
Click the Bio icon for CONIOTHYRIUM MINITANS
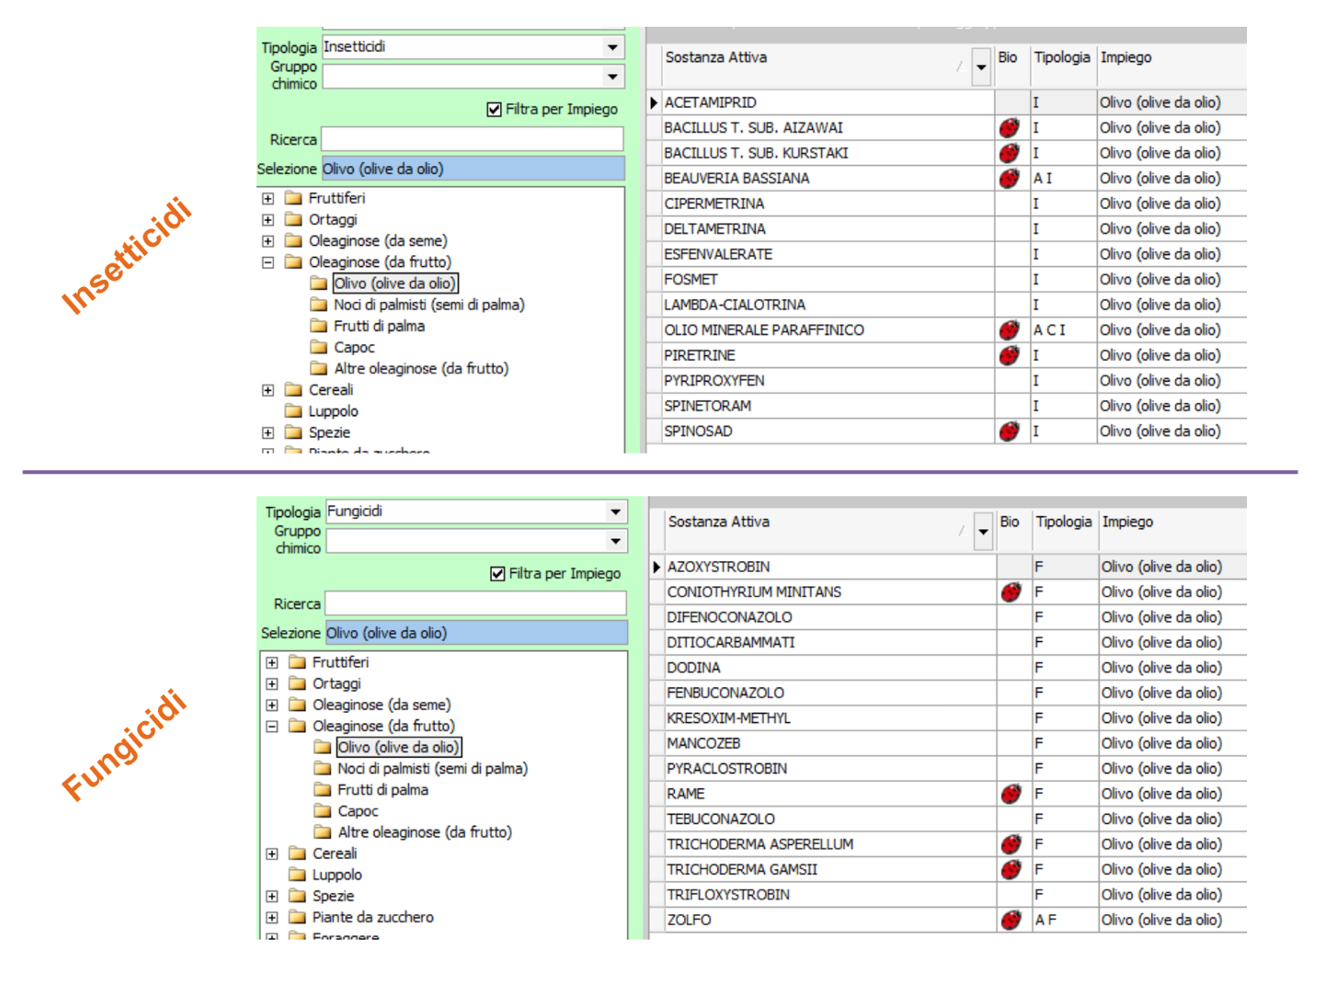click(1011, 592)
